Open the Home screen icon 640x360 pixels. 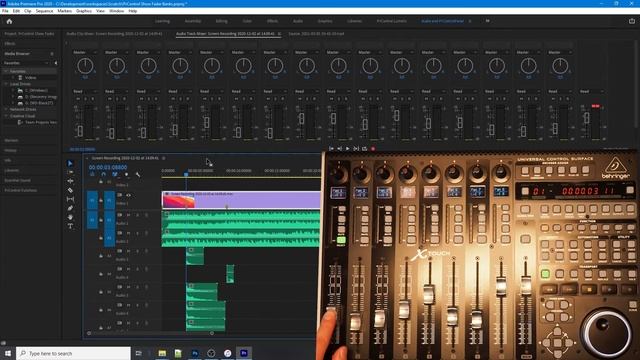point(9,21)
